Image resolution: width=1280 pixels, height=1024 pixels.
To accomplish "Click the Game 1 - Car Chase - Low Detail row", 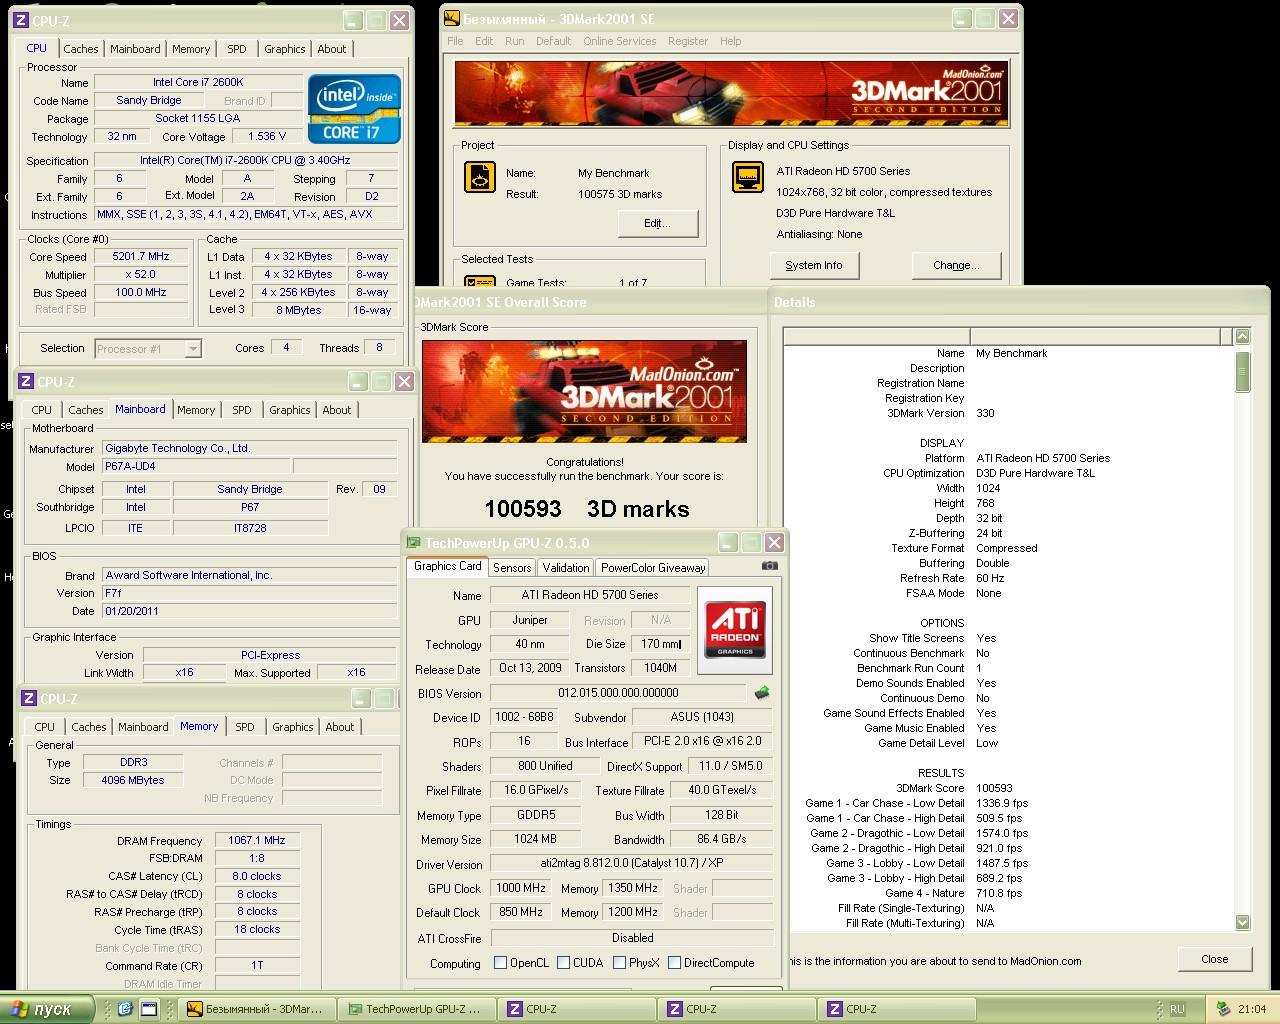I will [916, 803].
